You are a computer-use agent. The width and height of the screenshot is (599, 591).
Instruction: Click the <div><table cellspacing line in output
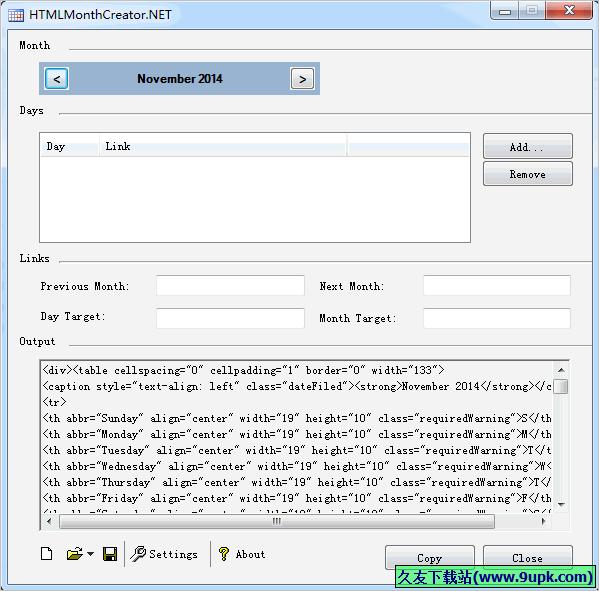244,370
